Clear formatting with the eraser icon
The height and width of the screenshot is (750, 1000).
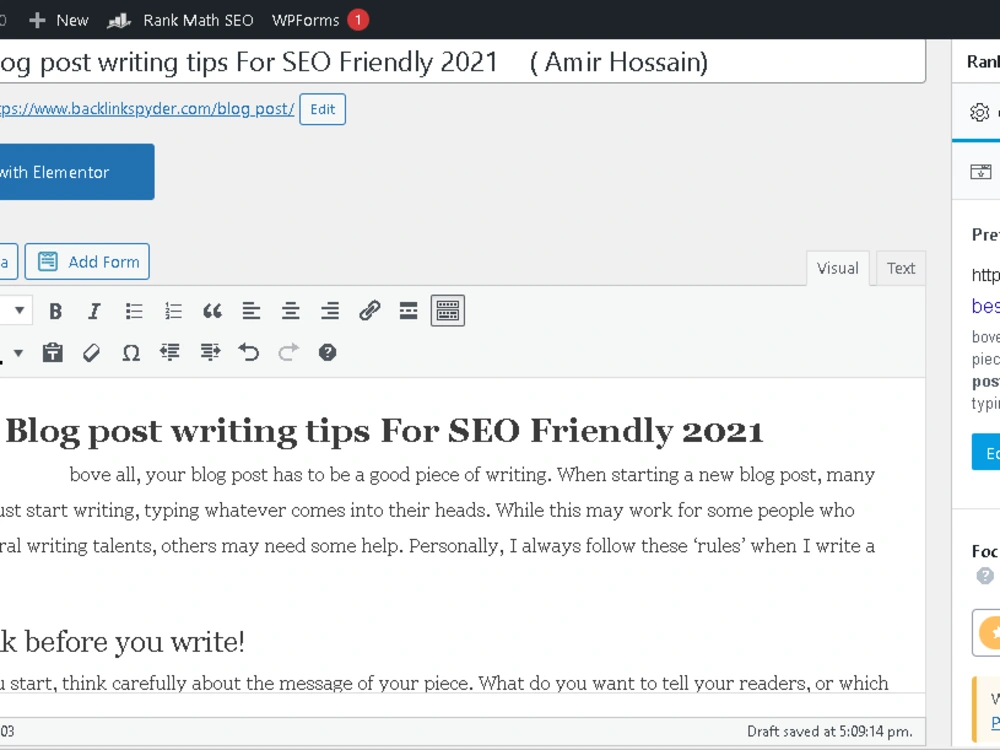pos(92,353)
